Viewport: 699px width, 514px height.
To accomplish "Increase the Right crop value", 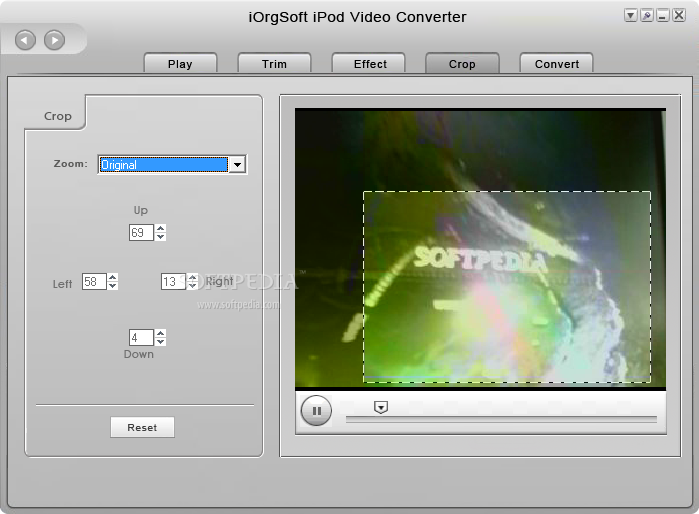I will (x=193, y=277).
